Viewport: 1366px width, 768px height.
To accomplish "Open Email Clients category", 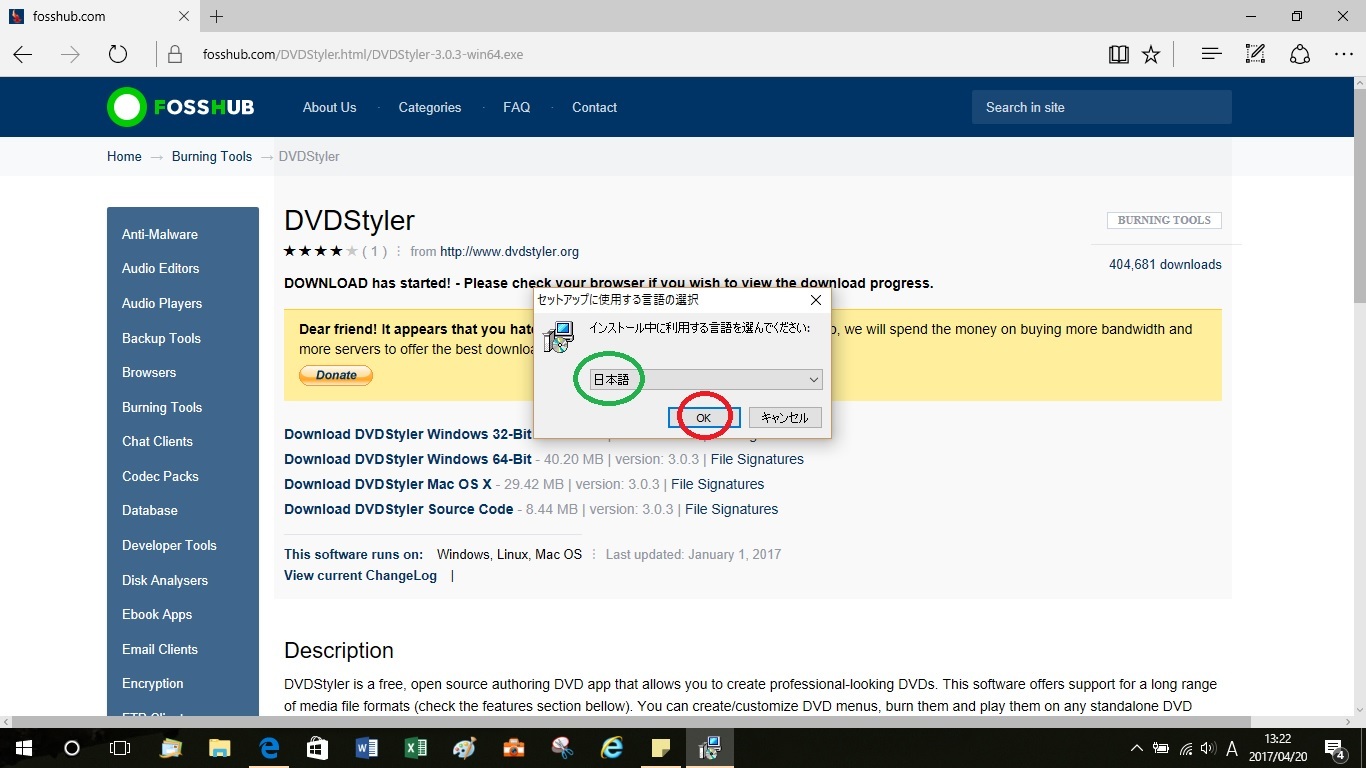I will tap(160, 649).
